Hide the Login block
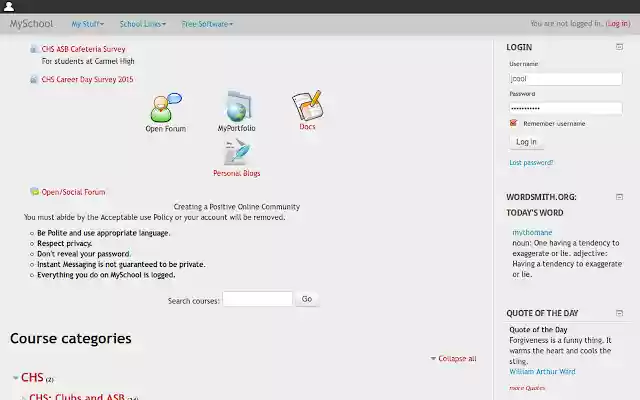 [x=619, y=47]
